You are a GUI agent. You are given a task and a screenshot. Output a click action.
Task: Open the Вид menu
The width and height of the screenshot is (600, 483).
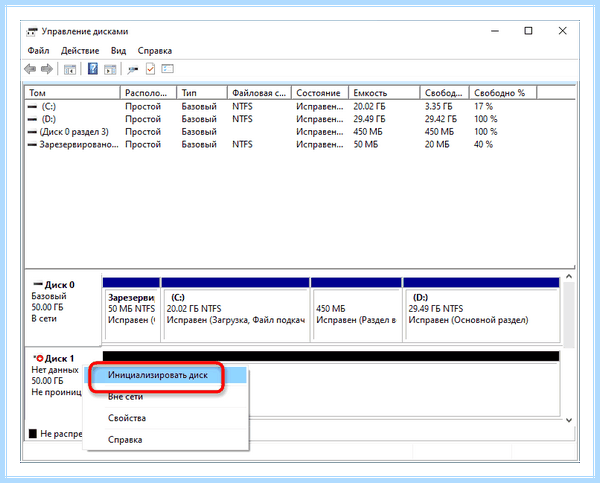(118, 51)
